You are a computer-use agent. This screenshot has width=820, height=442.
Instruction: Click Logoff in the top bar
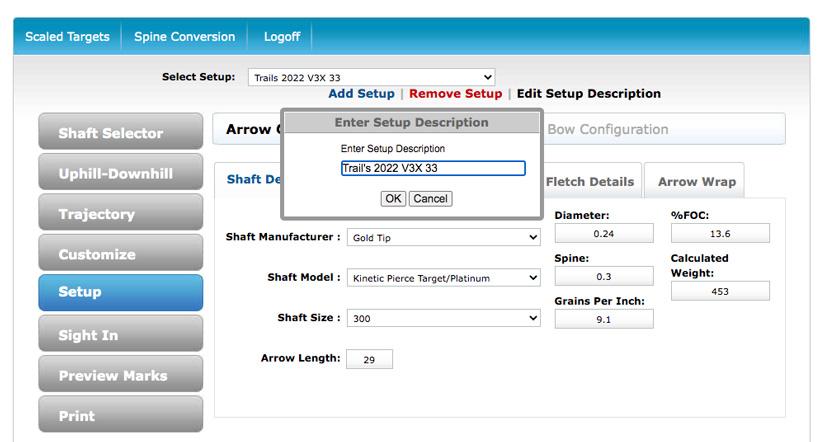281,37
